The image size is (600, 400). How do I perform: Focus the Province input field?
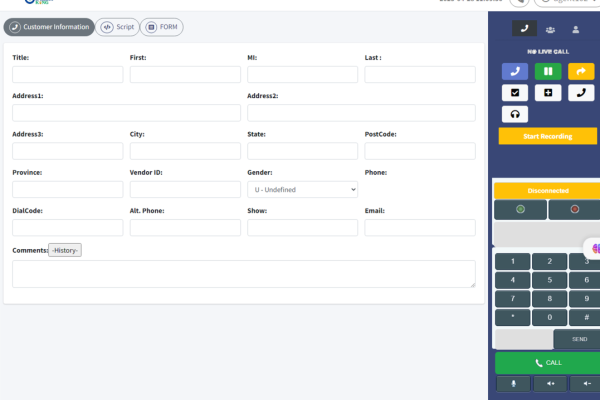point(68,189)
